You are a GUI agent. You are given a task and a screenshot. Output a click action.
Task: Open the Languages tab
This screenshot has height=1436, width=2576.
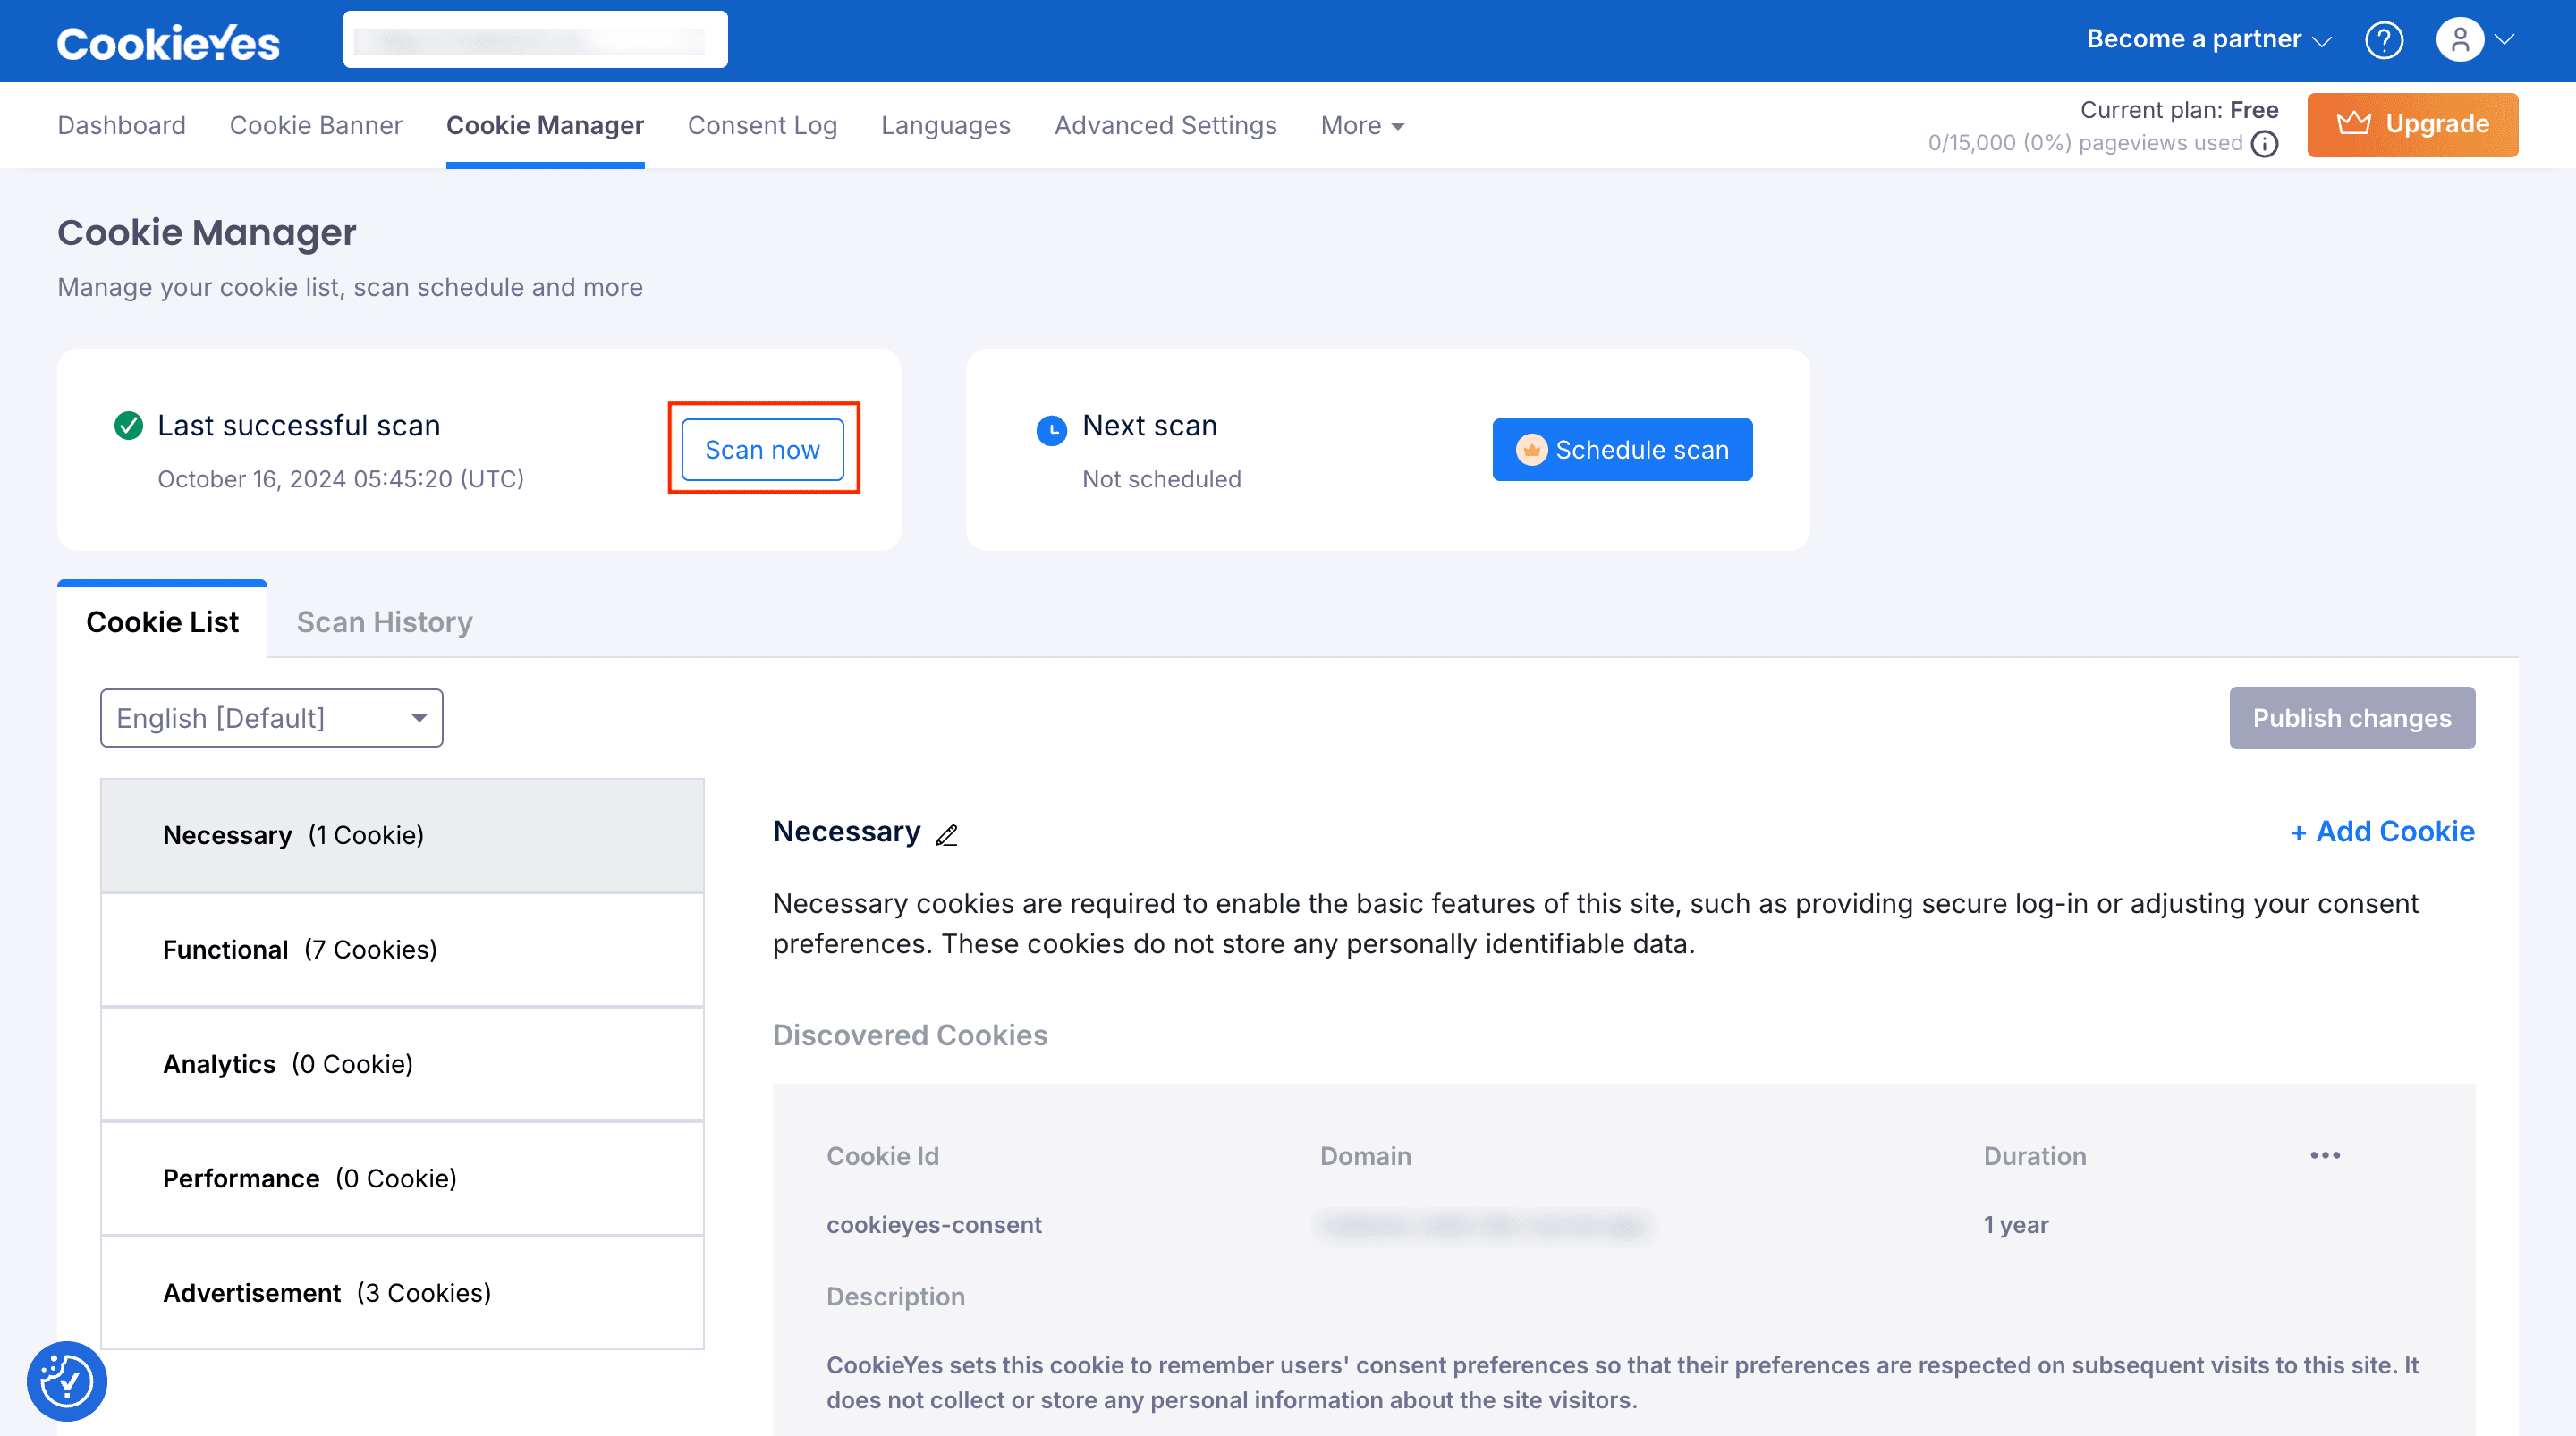click(946, 125)
